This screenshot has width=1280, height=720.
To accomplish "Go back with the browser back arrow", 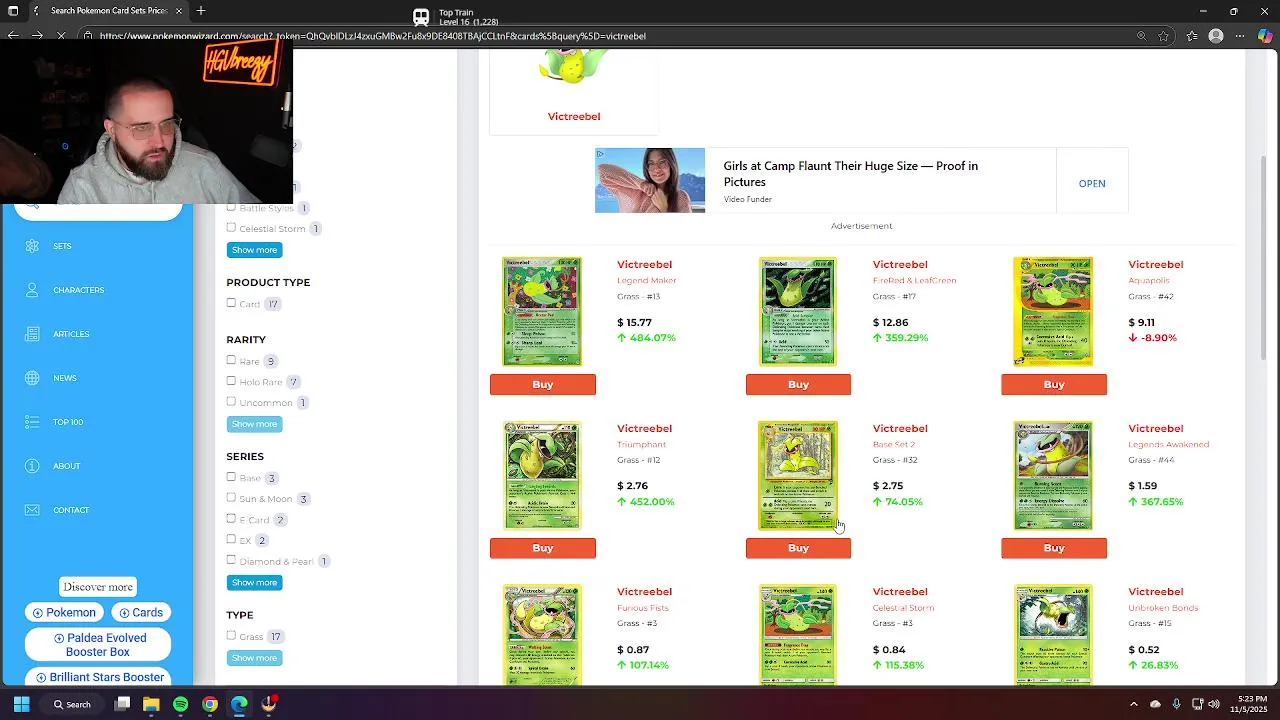I will point(13,36).
